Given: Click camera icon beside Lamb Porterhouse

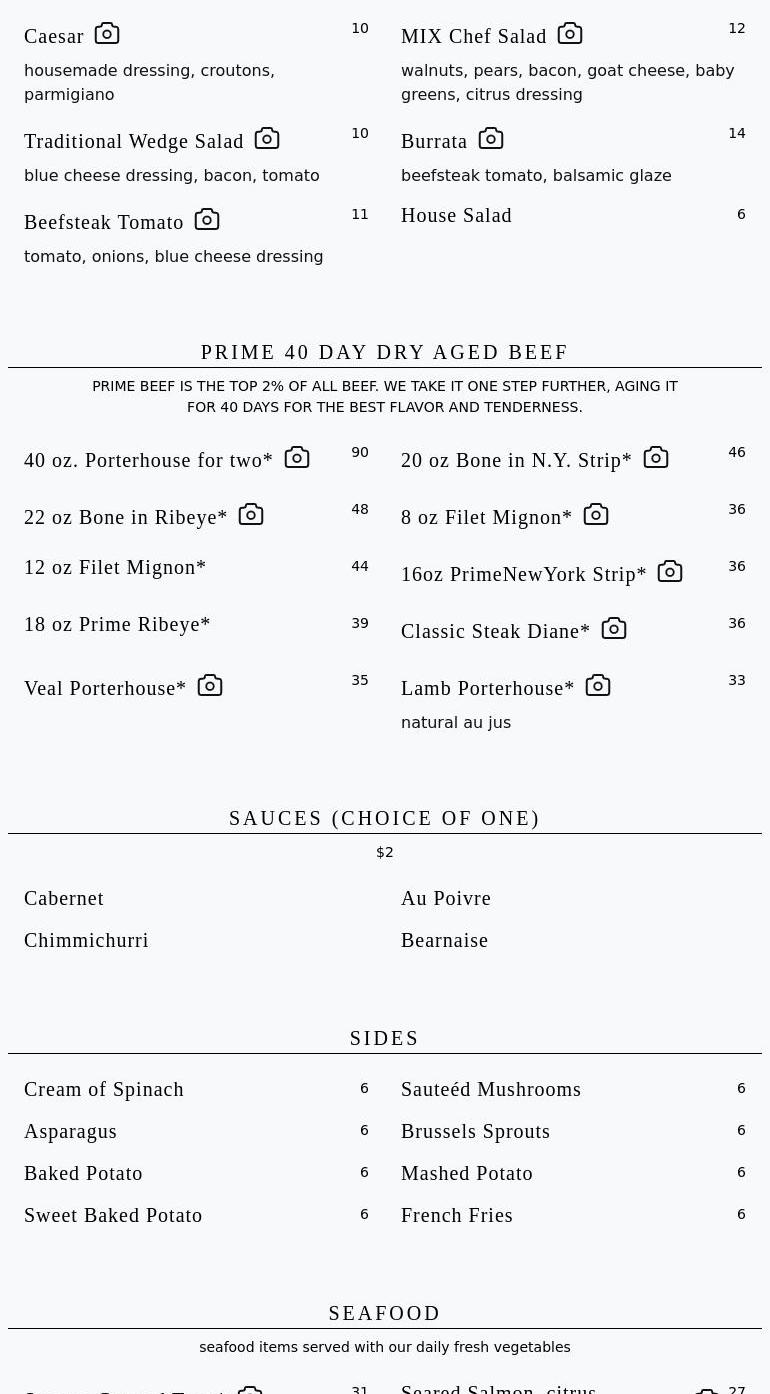Looking at the screenshot, I should (x=598, y=685).
